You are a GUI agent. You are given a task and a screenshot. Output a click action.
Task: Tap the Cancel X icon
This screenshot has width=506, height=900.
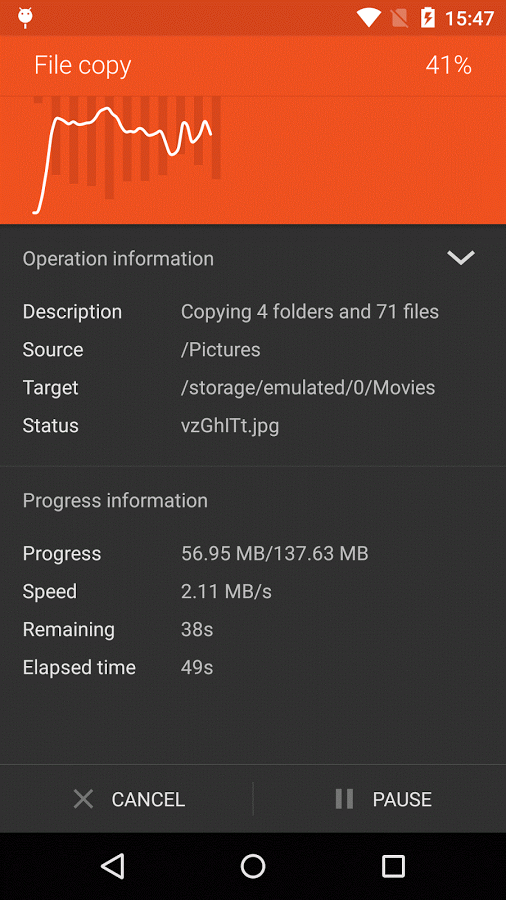click(x=84, y=799)
